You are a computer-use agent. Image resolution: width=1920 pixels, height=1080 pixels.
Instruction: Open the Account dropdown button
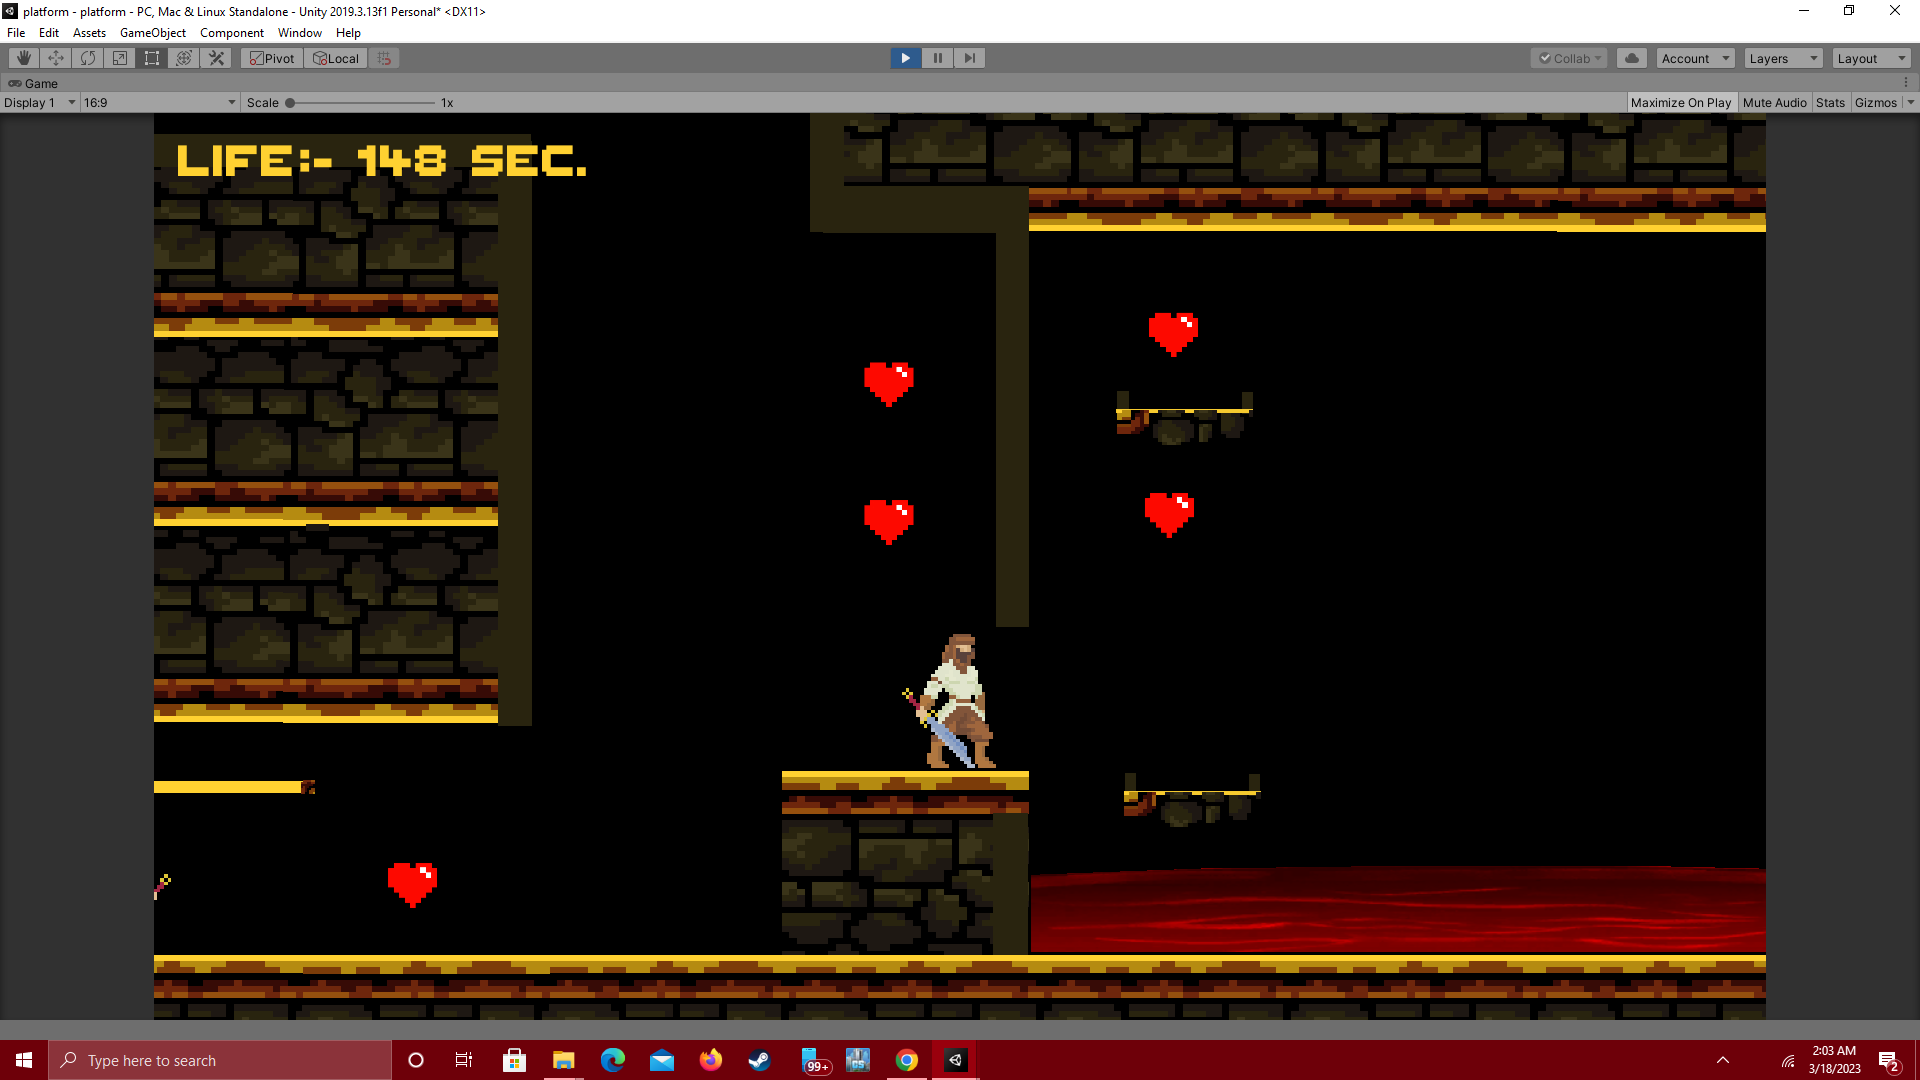[x=1694, y=58]
